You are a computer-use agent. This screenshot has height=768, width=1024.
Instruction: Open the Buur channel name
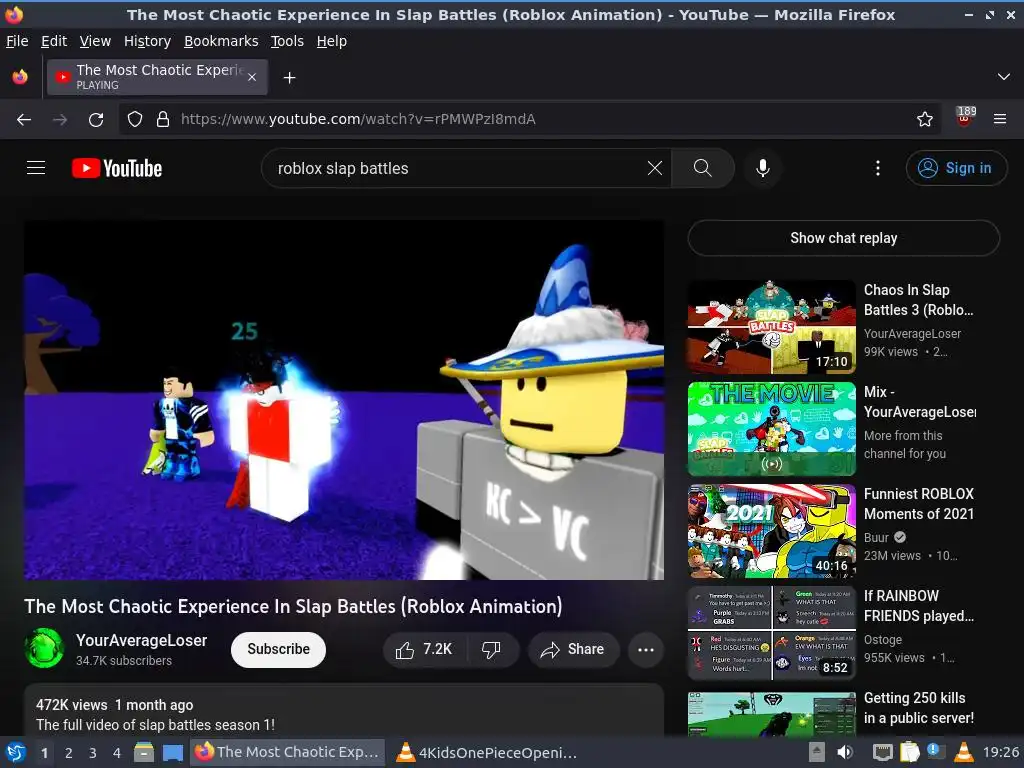pos(876,537)
